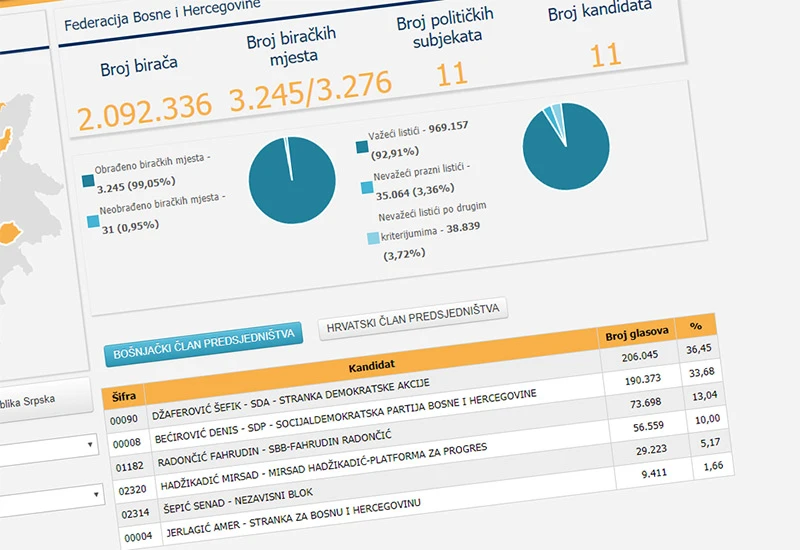This screenshot has width=800, height=550.
Task: Click percentage value 10,00
Action: tap(708, 419)
